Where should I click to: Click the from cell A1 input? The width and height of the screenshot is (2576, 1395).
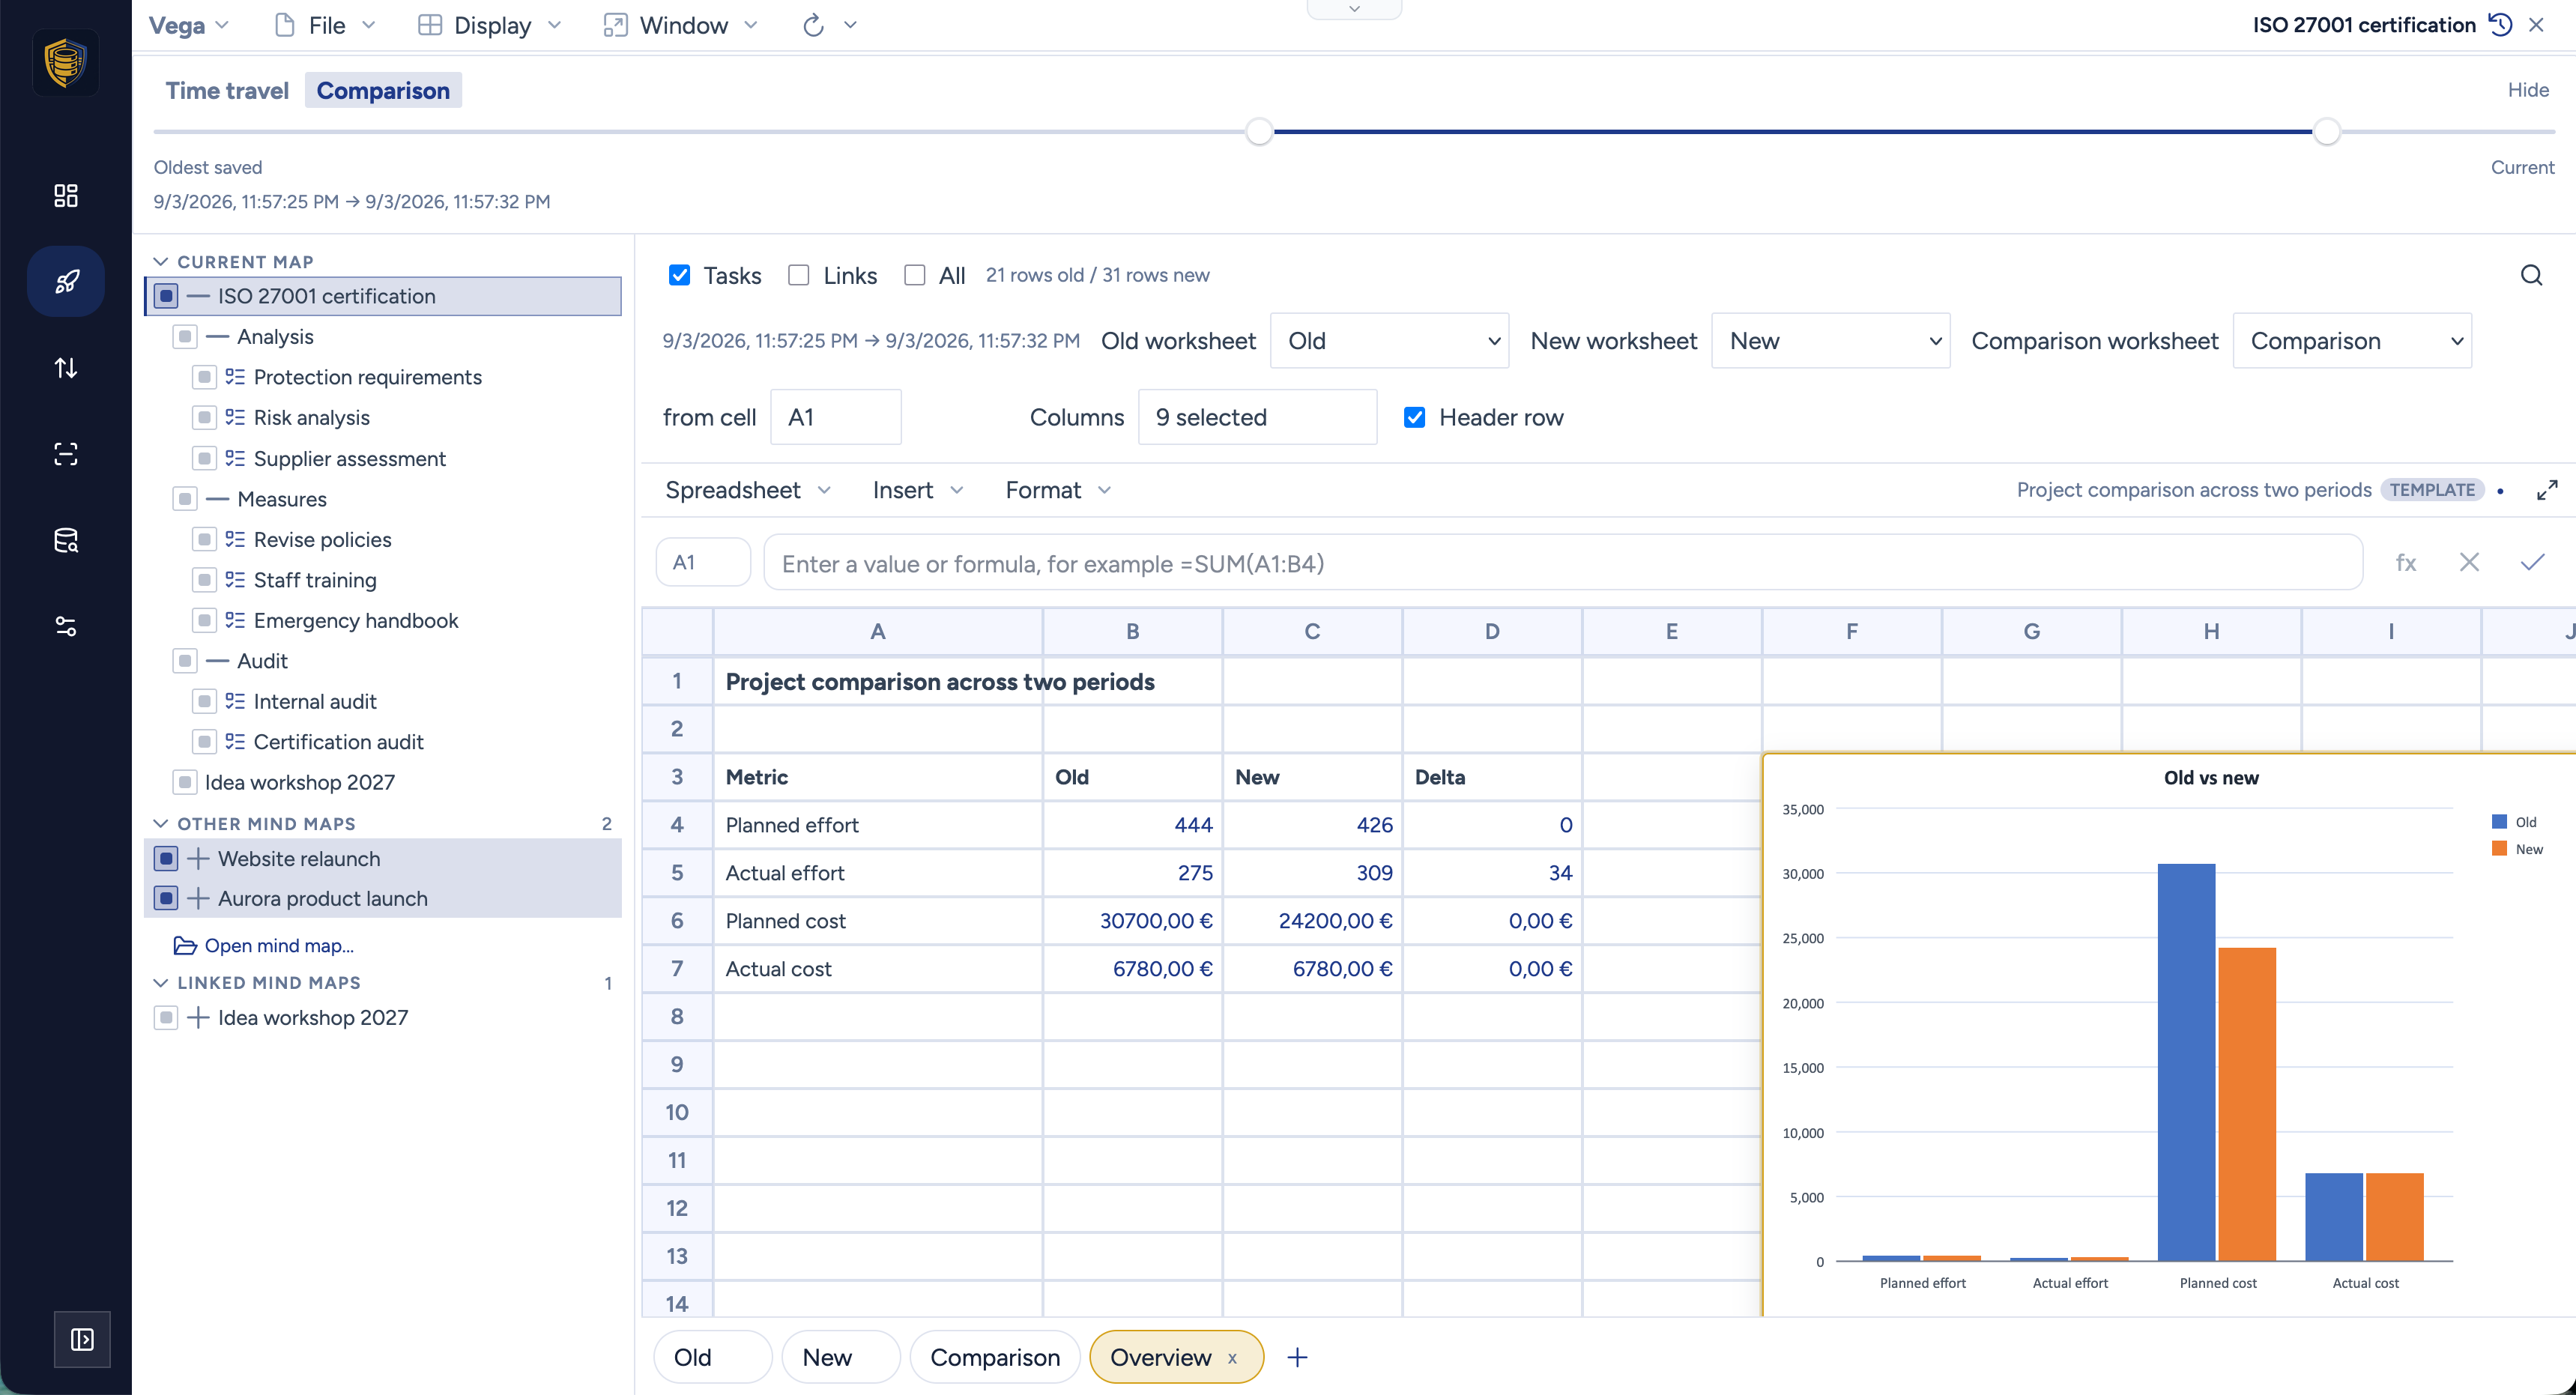pos(835,417)
